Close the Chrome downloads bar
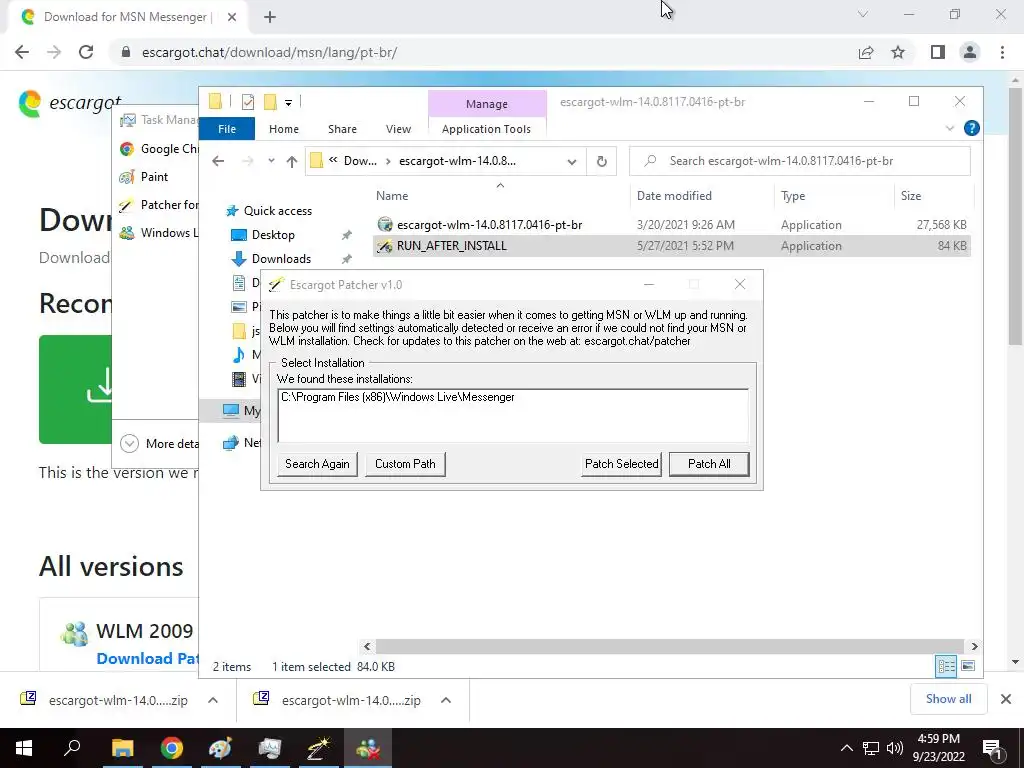The image size is (1024, 768). (x=1006, y=699)
